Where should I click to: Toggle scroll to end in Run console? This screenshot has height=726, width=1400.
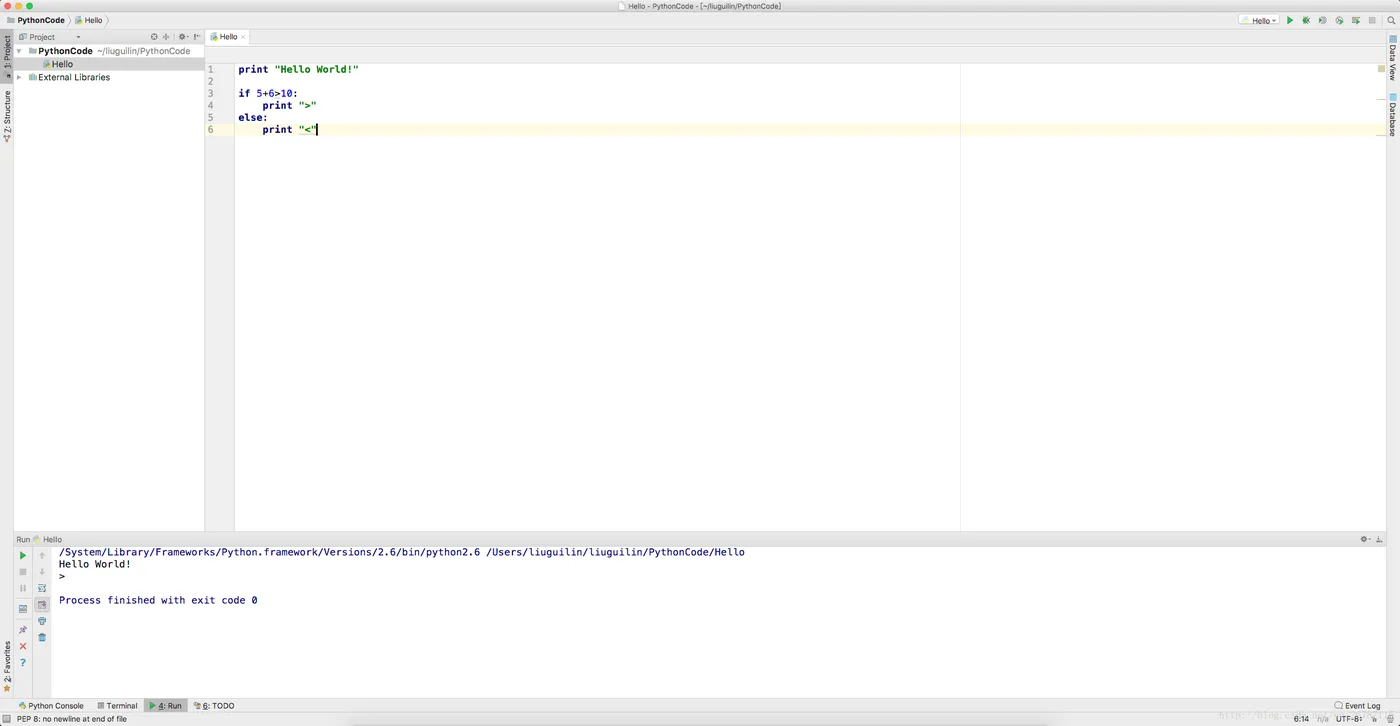[42, 605]
